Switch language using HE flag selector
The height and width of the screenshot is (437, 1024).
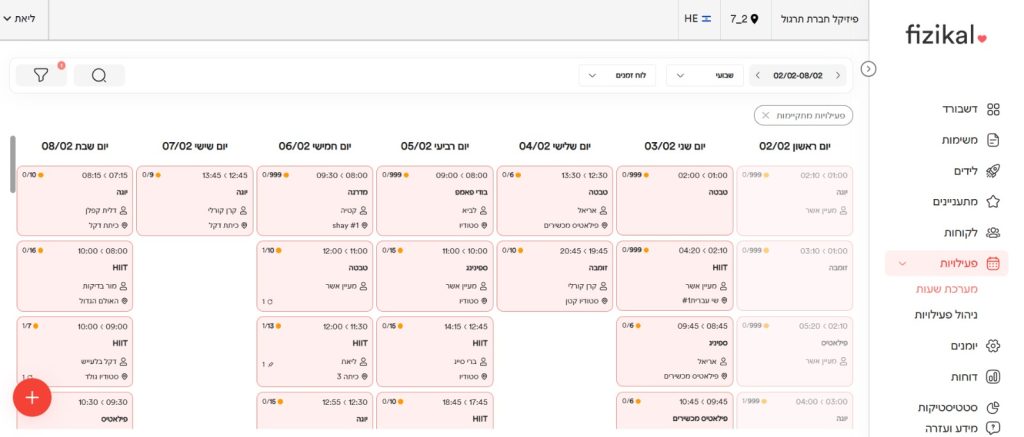click(698, 19)
